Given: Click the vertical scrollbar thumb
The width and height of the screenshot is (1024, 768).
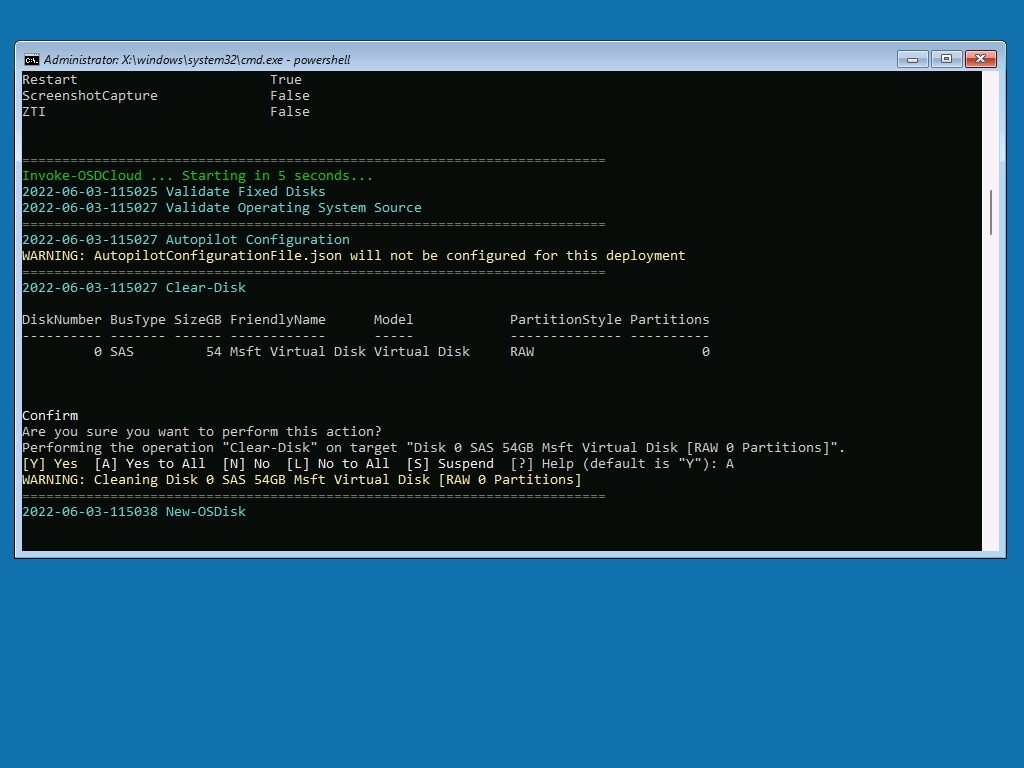Looking at the screenshot, I should coord(991,212).
